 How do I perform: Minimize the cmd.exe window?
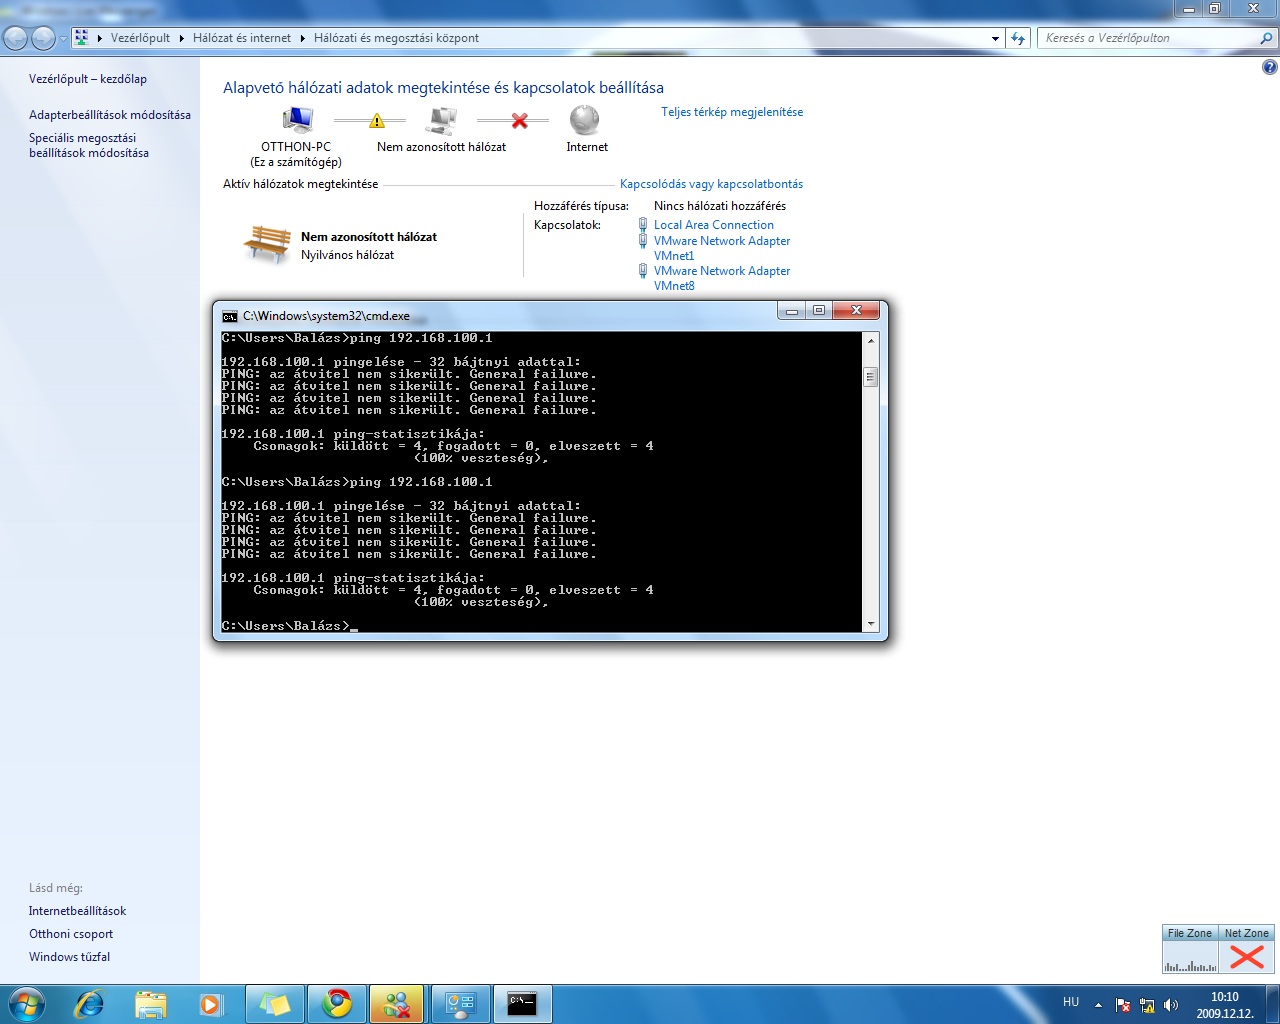click(x=792, y=311)
